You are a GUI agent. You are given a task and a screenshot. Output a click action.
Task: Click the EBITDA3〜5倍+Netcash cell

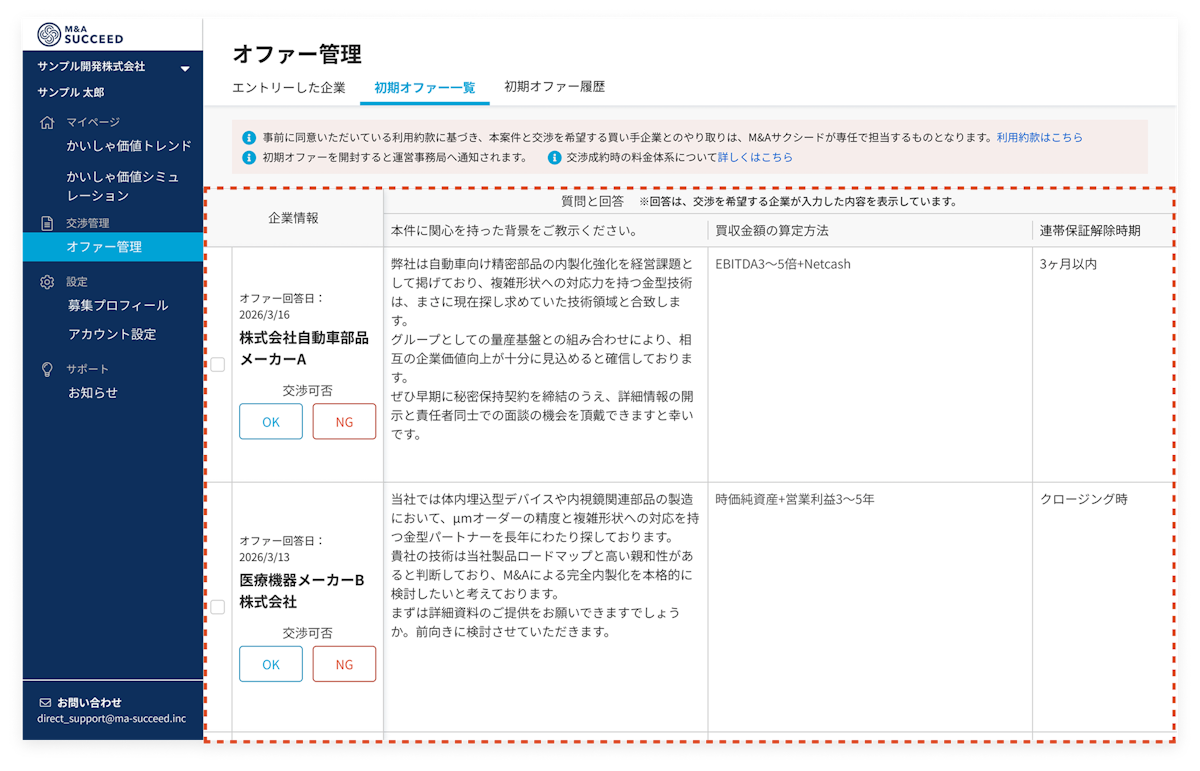(x=783, y=265)
